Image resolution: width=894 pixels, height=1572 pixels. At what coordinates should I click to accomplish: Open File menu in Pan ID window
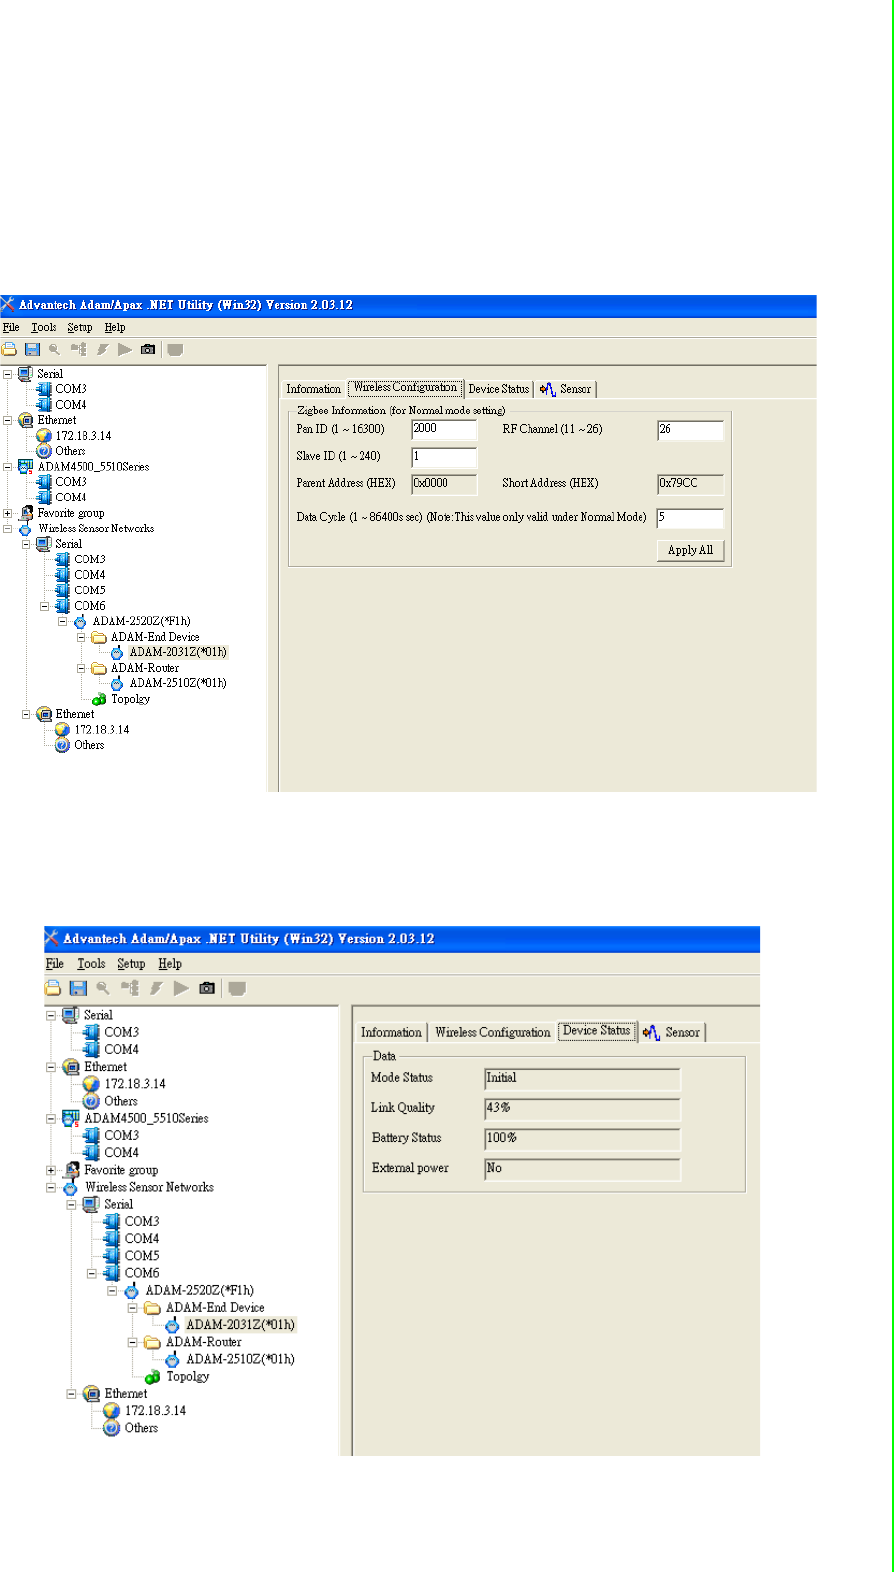(11, 327)
